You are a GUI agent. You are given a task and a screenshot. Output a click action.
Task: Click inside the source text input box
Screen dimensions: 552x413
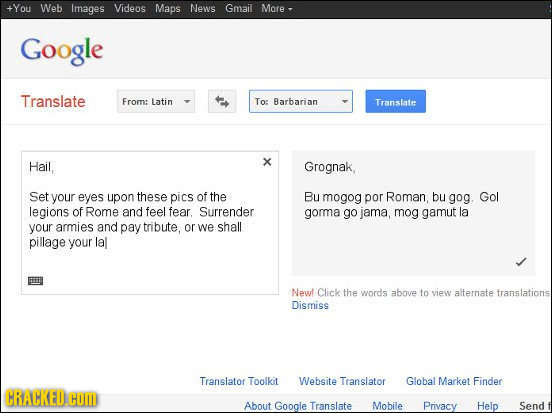pos(150,223)
